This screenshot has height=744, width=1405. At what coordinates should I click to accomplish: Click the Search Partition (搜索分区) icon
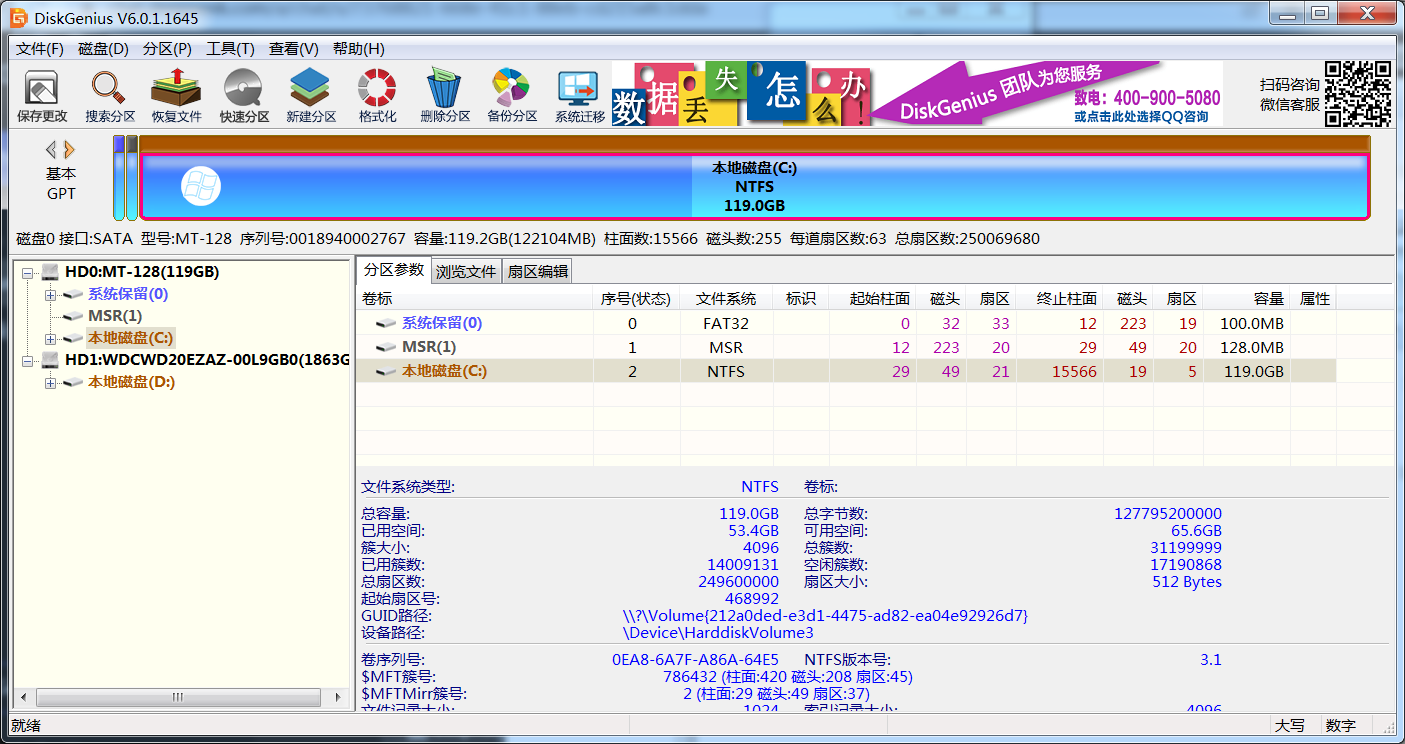[109, 96]
